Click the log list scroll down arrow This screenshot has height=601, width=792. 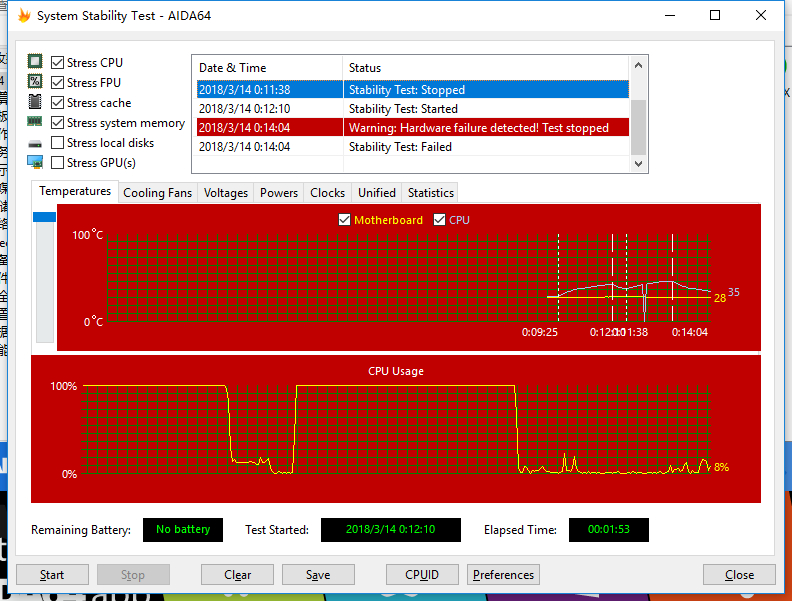[638, 164]
